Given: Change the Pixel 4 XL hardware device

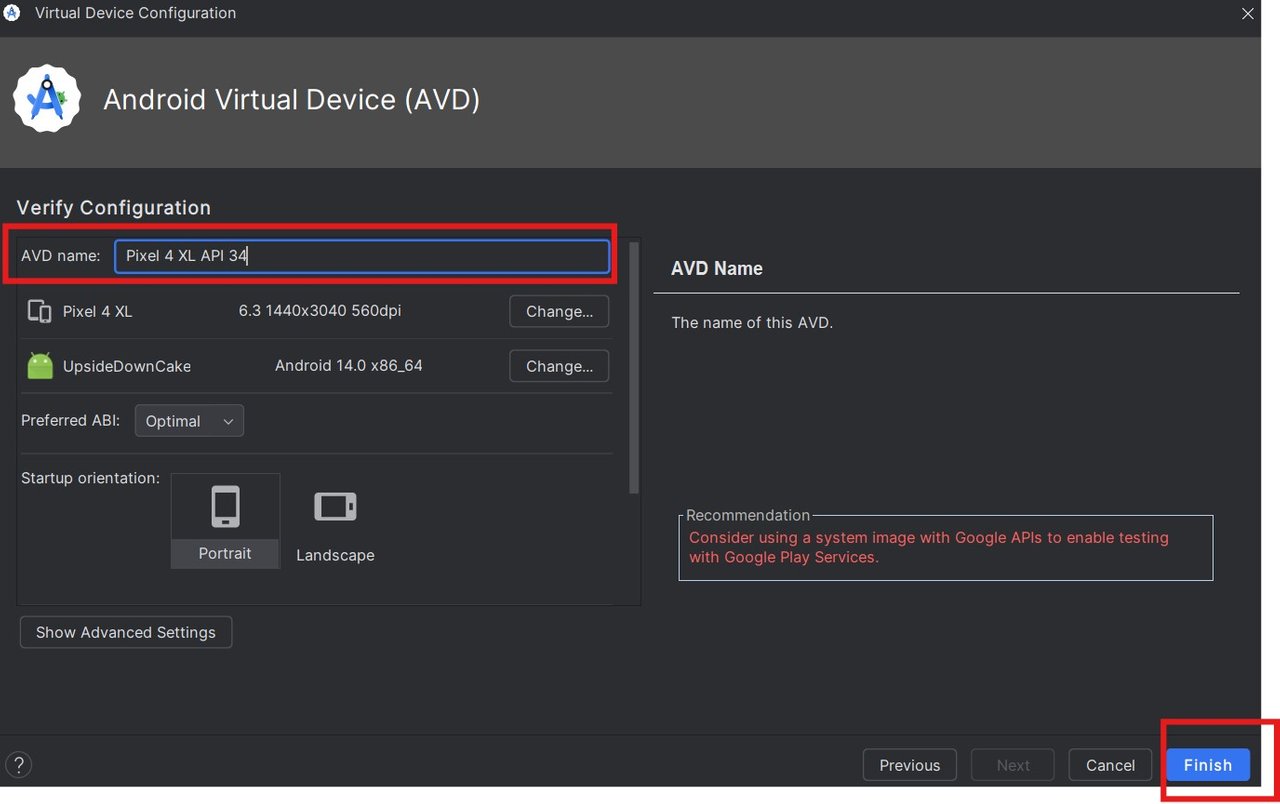Looking at the screenshot, I should 559,311.
